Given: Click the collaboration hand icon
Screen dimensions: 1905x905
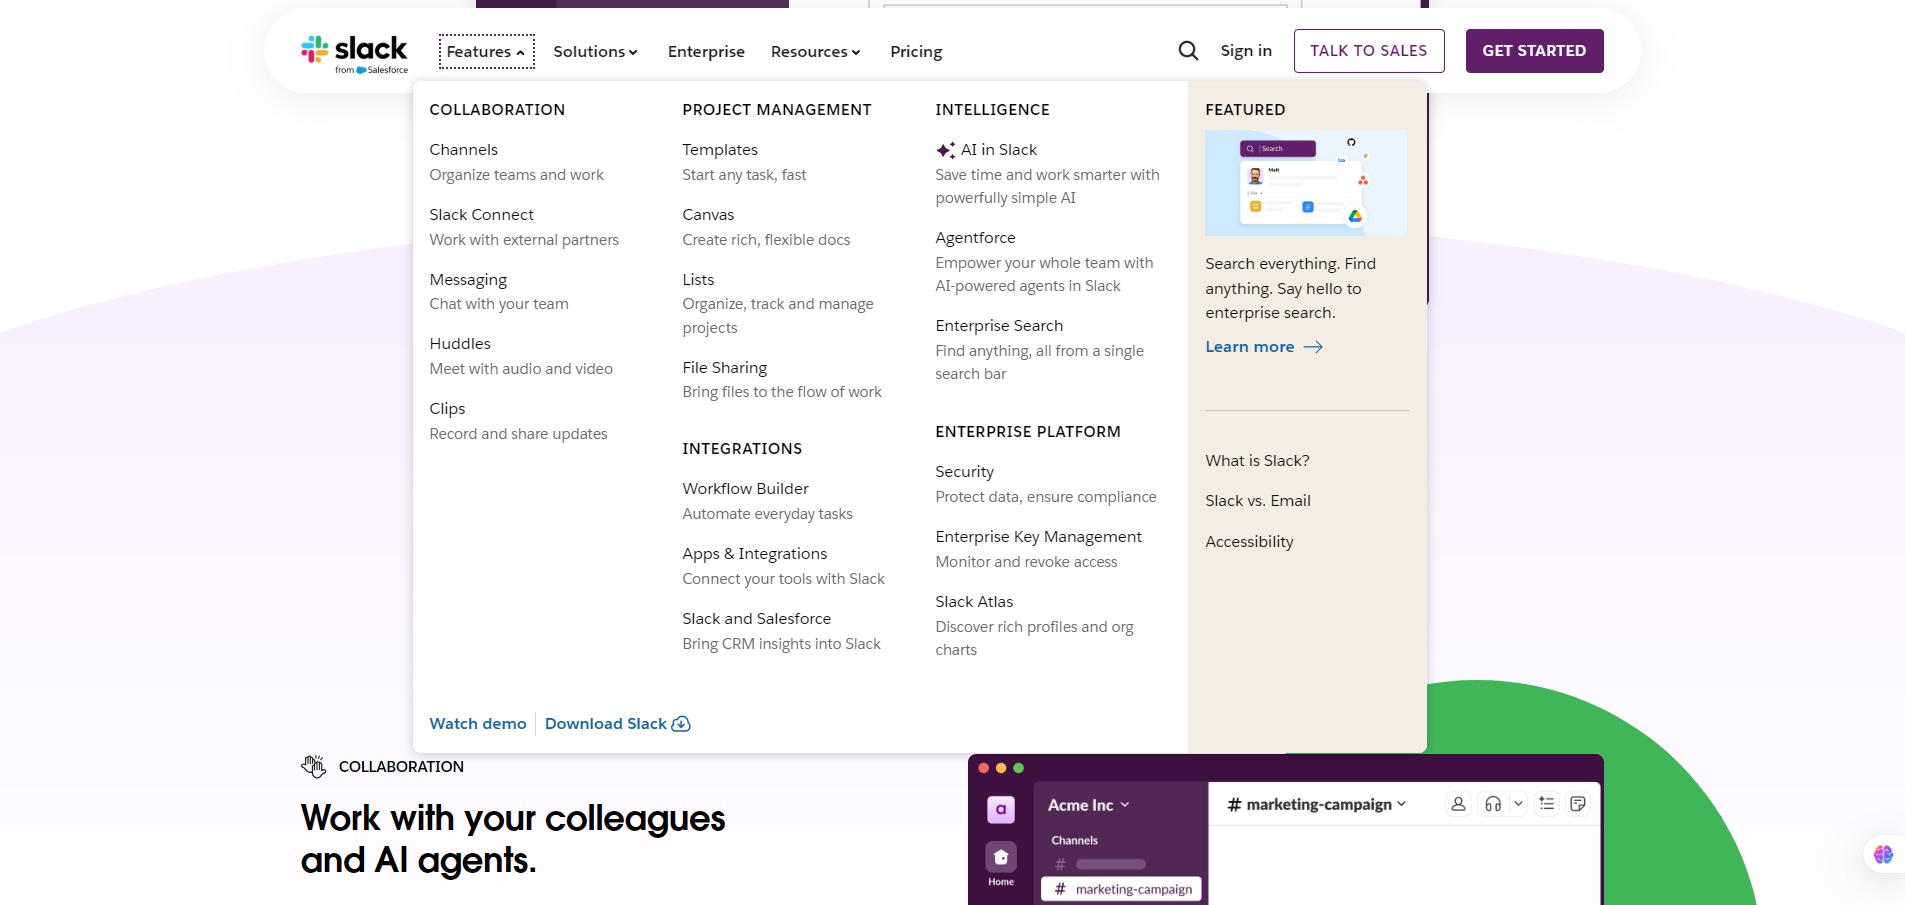Looking at the screenshot, I should point(314,767).
